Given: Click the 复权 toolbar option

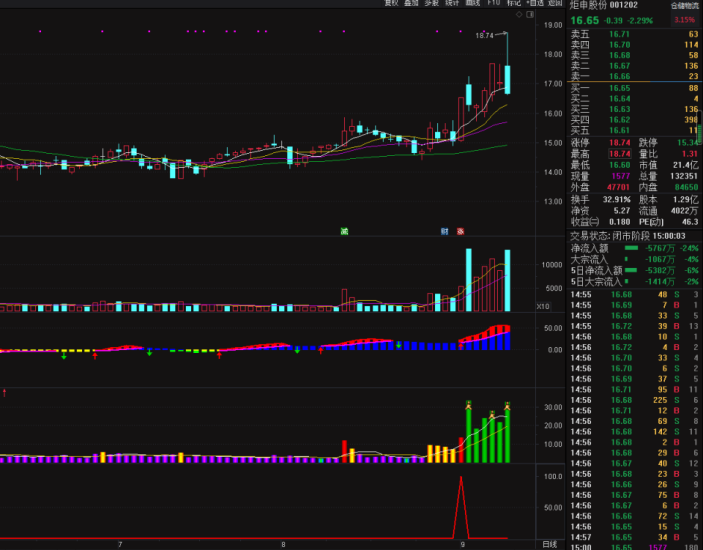Looking at the screenshot, I should [x=392, y=4].
